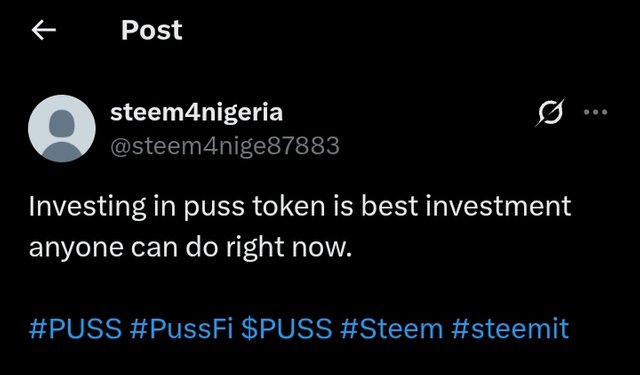This screenshot has height=375, width=640.
Task: Go back using the left arrow
Action: pyautogui.click(x=44, y=31)
